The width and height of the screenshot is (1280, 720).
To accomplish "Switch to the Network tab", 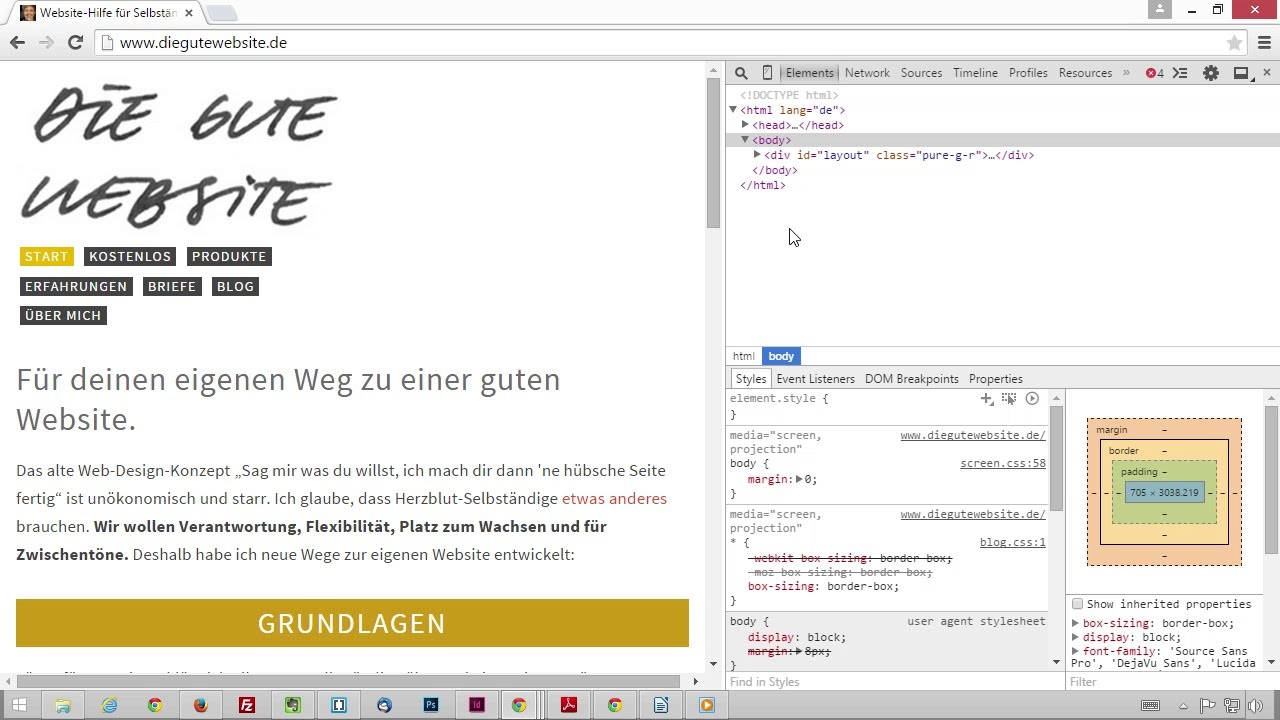I will coord(867,73).
